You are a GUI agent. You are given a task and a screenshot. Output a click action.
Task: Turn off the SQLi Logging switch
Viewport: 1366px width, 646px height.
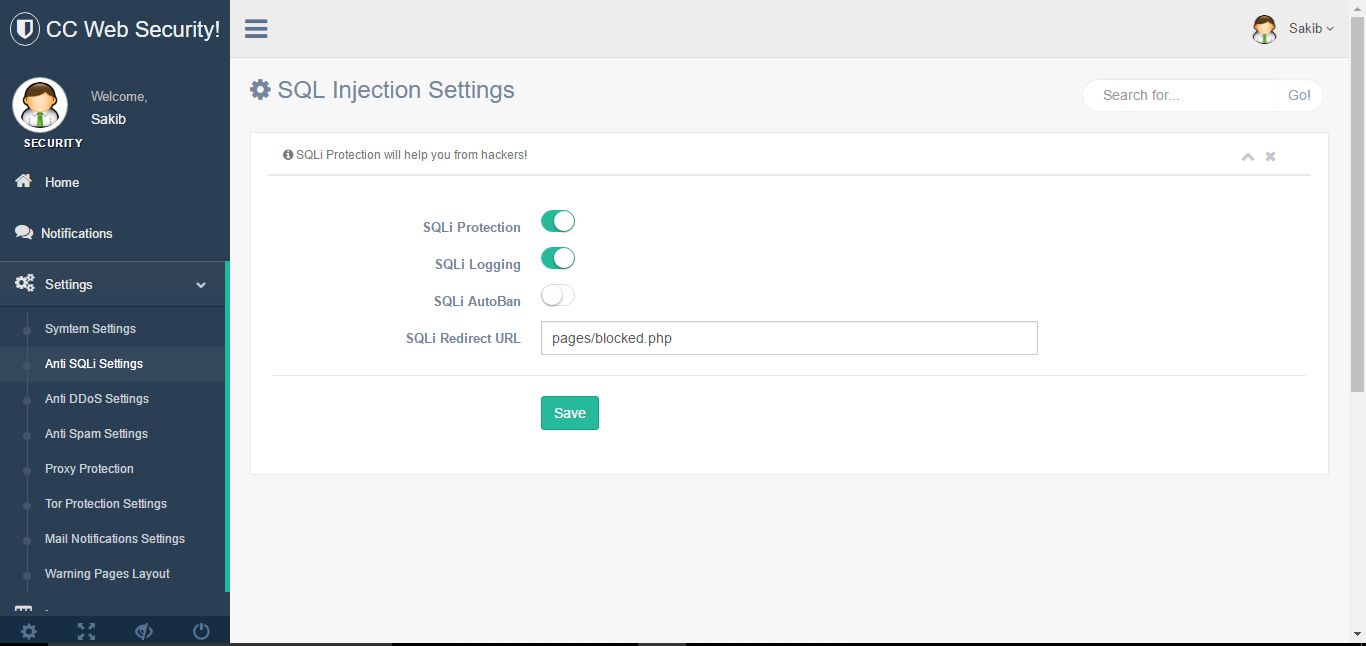(558, 259)
